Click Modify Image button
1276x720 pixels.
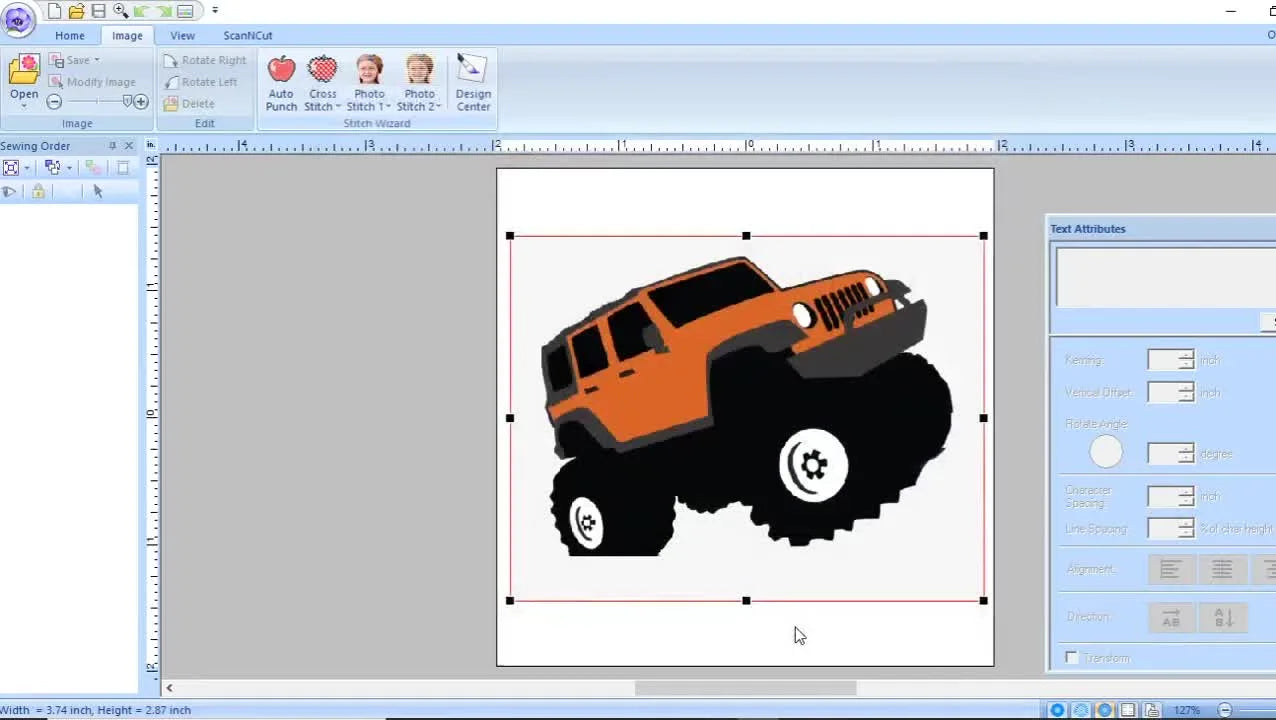(x=92, y=82)
